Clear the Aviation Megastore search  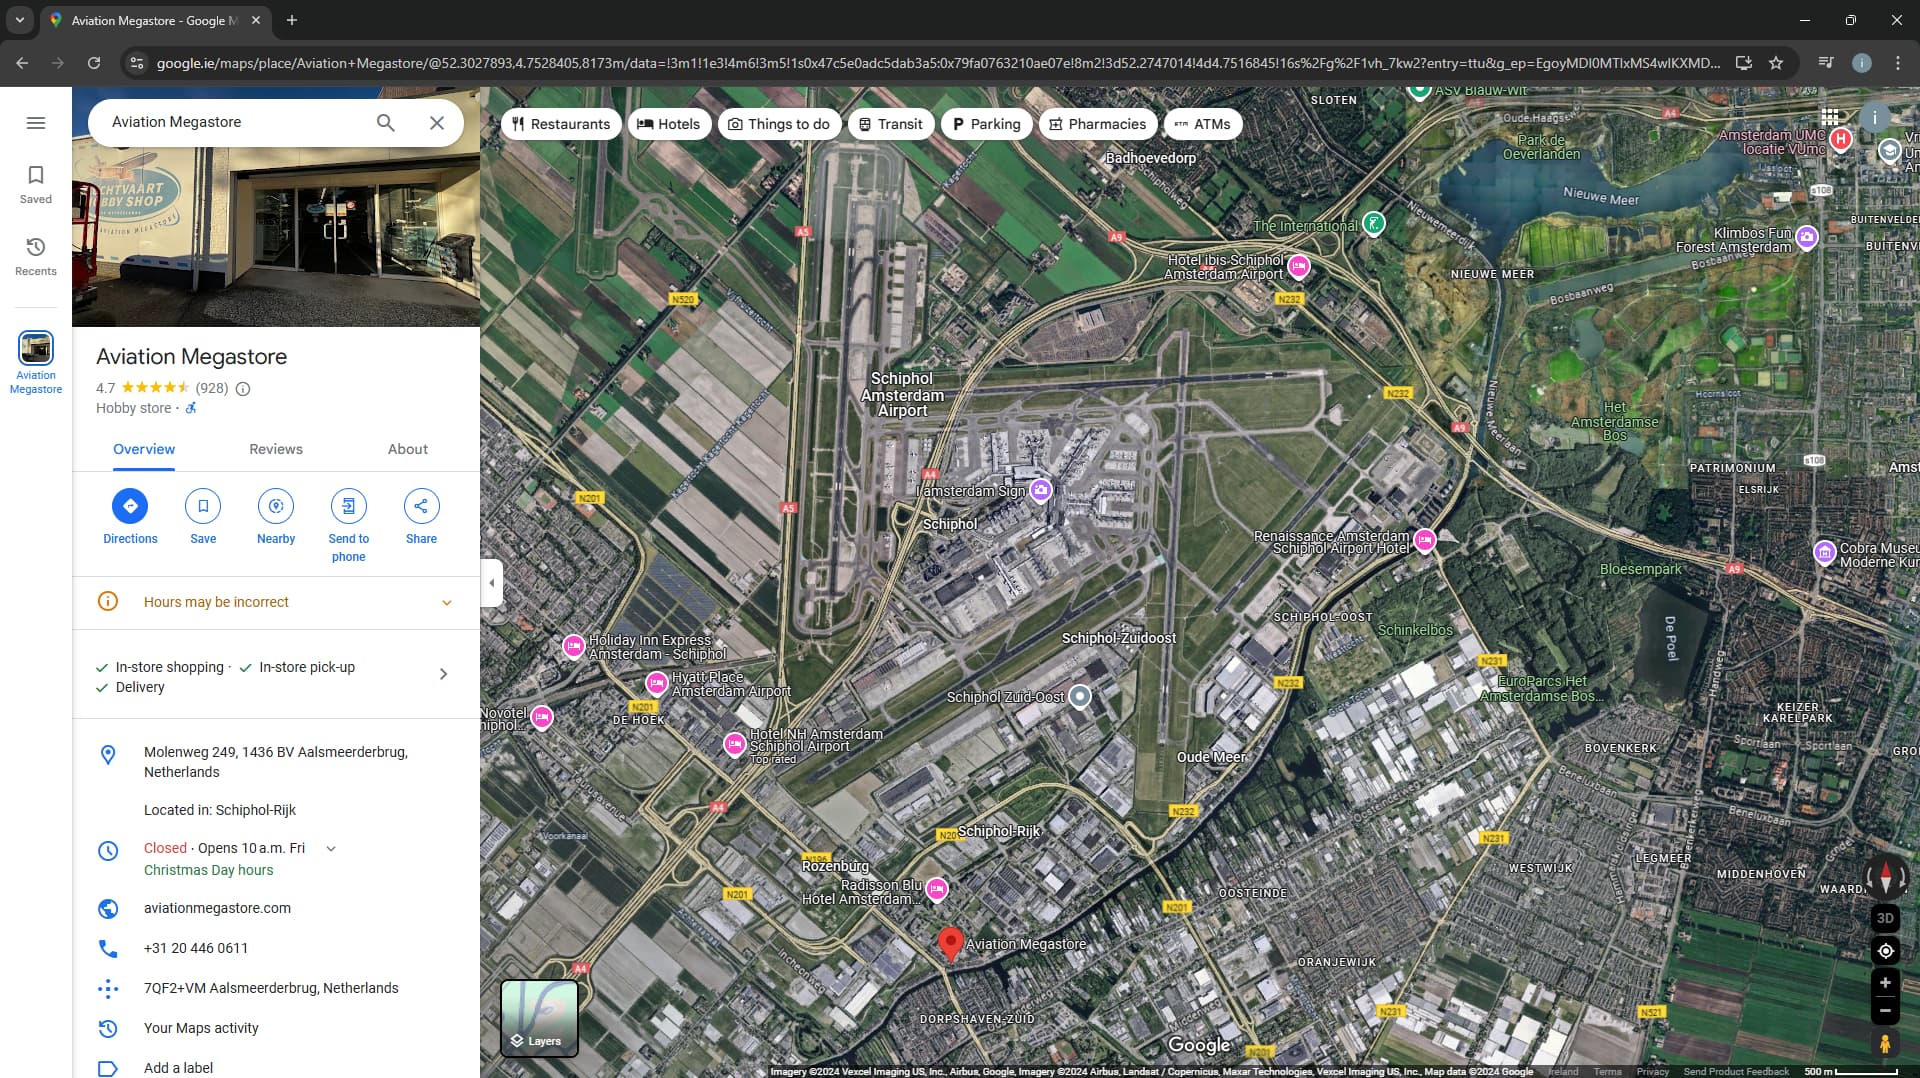click(437, 123)
